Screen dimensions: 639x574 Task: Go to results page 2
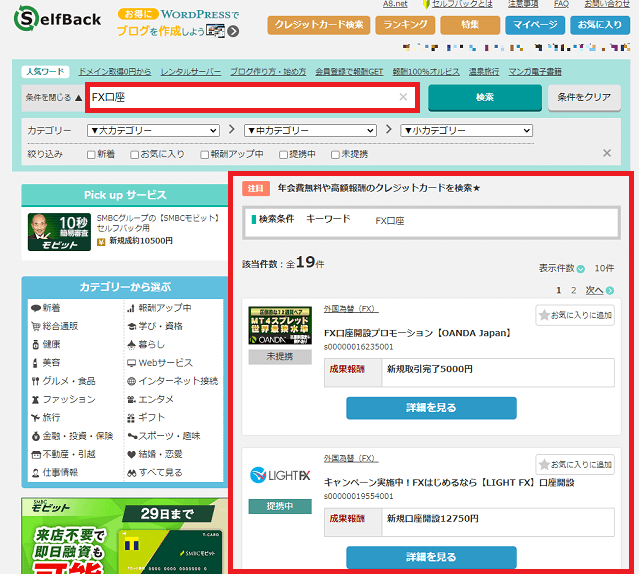(x=573, y=290)
